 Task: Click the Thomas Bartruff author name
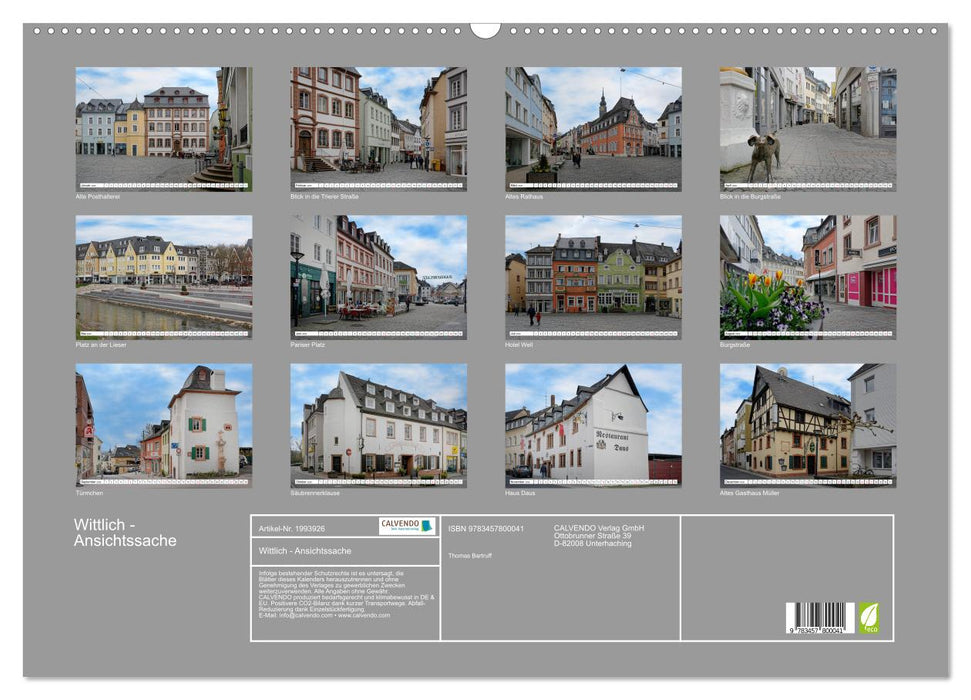pyautogui.click(x=471, y=555)
